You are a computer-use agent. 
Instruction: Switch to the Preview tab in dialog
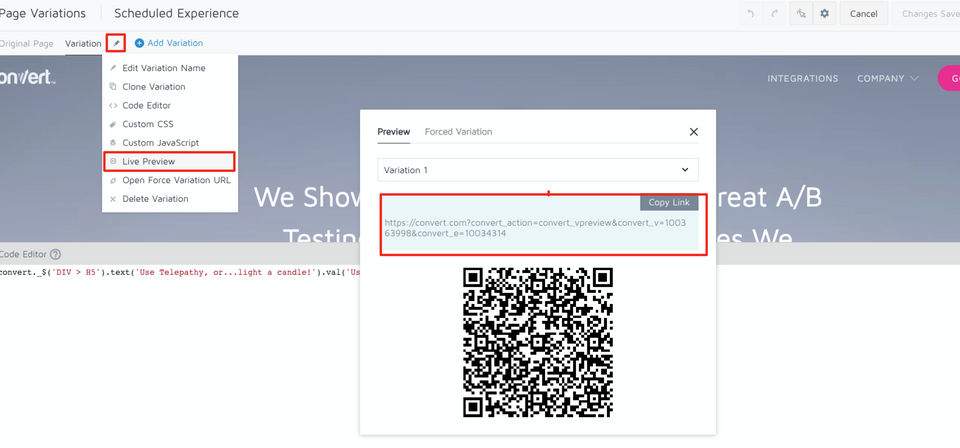click(x=394, y=132)
